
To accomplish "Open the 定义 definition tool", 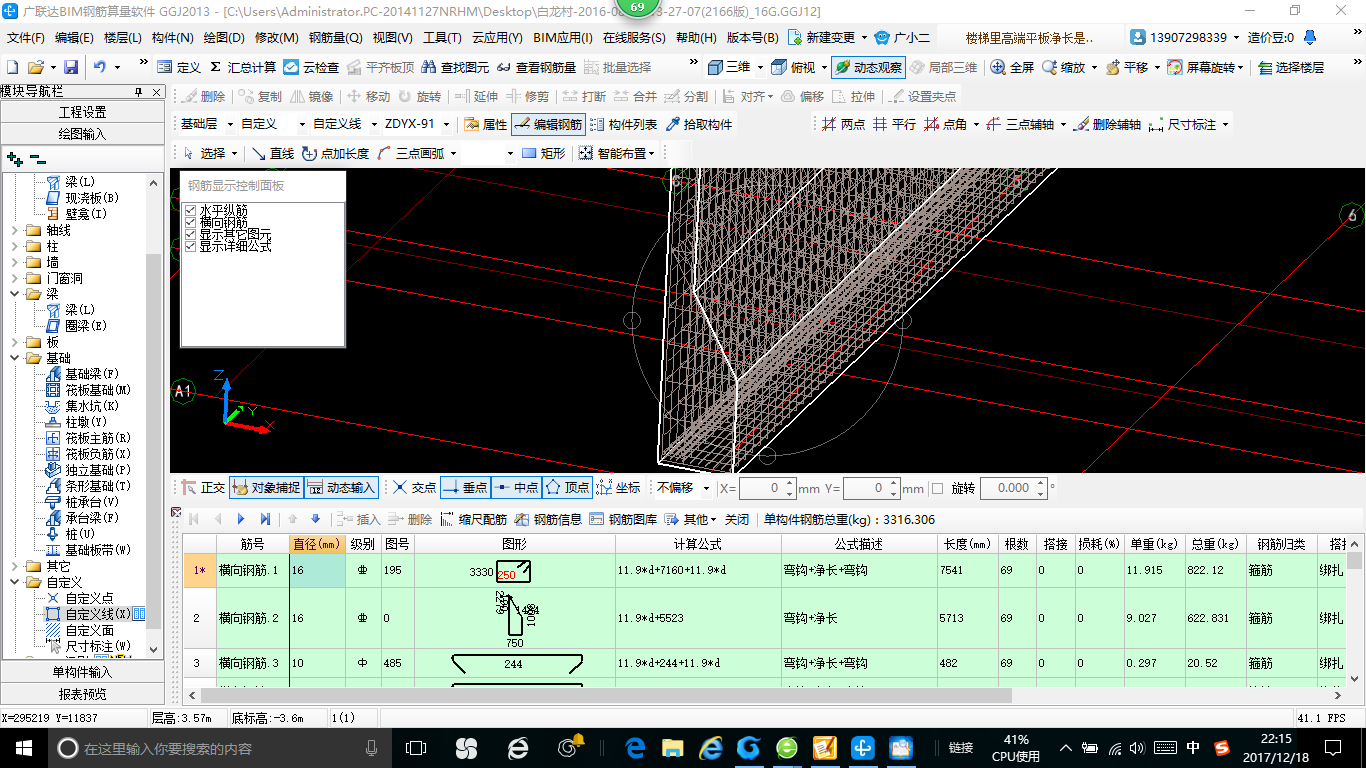I will (179, 67).
